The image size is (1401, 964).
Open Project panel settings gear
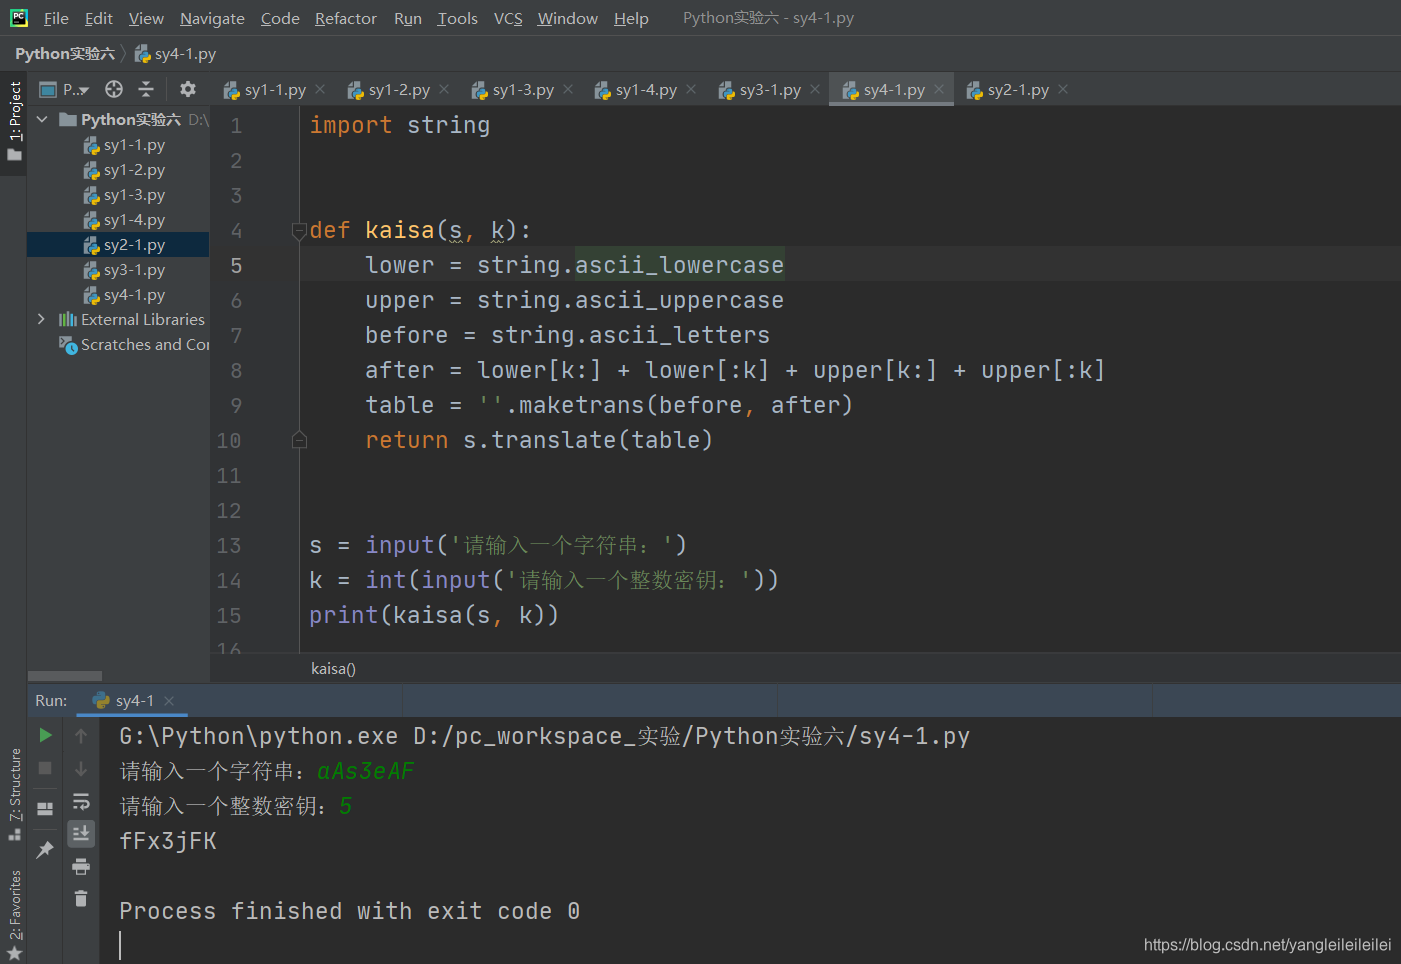[187, 89]
